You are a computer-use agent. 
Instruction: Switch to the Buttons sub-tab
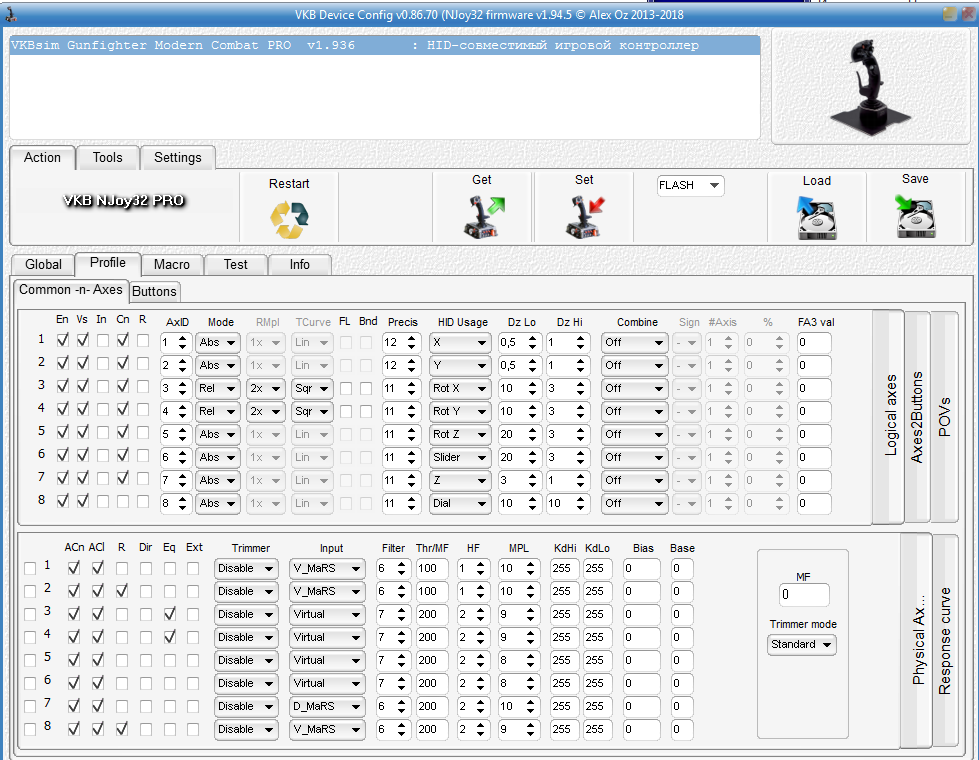pyautogui.click(x=154, y=291)
